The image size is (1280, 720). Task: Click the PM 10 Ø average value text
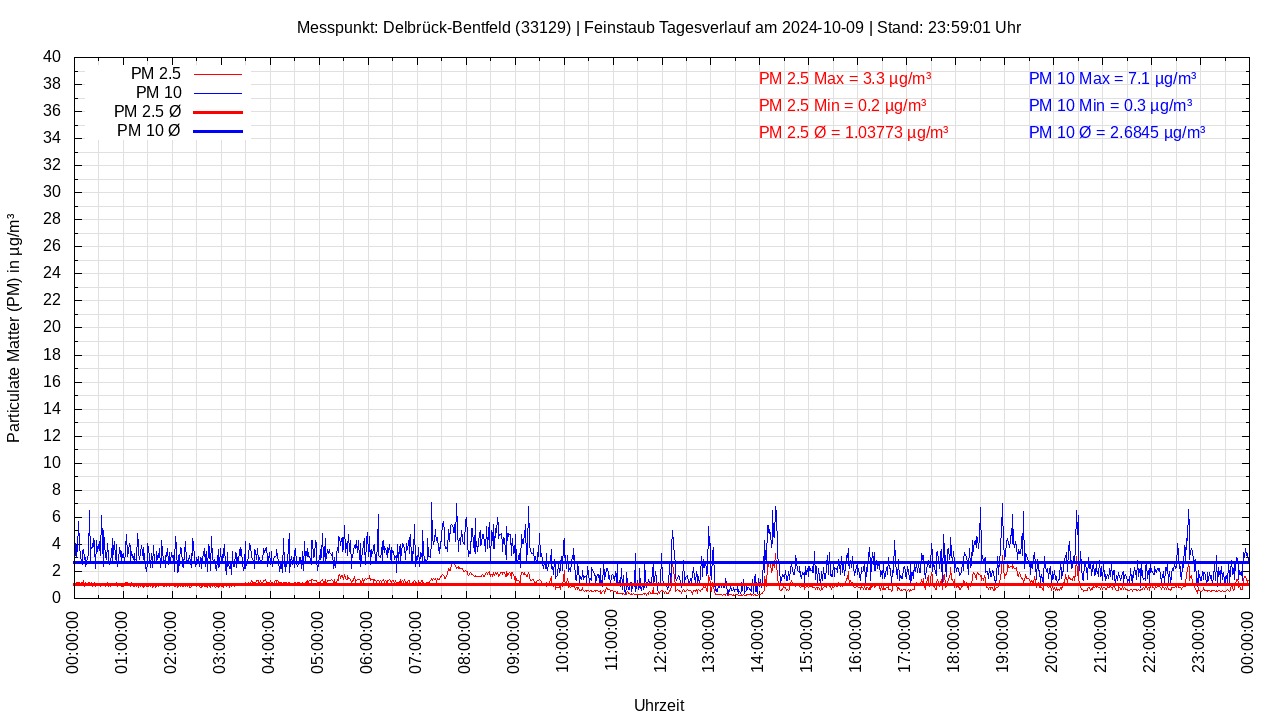(1117, 132)
